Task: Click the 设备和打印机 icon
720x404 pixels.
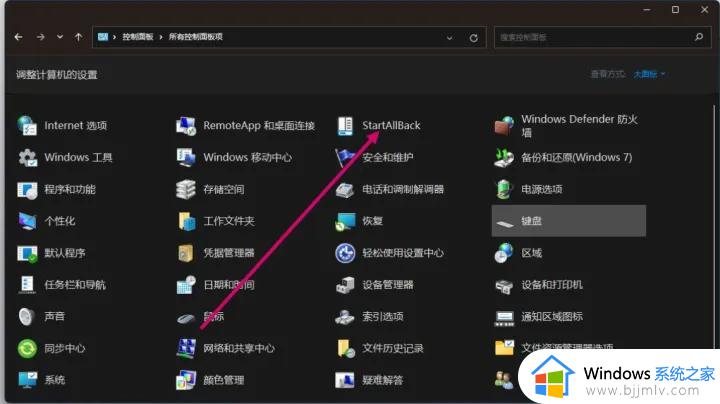Action: coord(504,285)
